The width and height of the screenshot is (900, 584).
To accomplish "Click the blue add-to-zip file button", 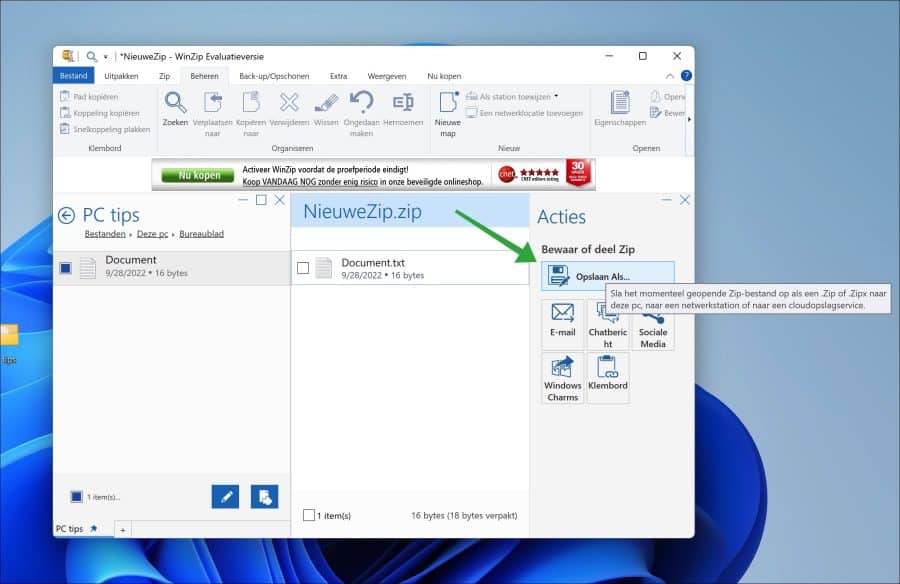I will [265, 497].
